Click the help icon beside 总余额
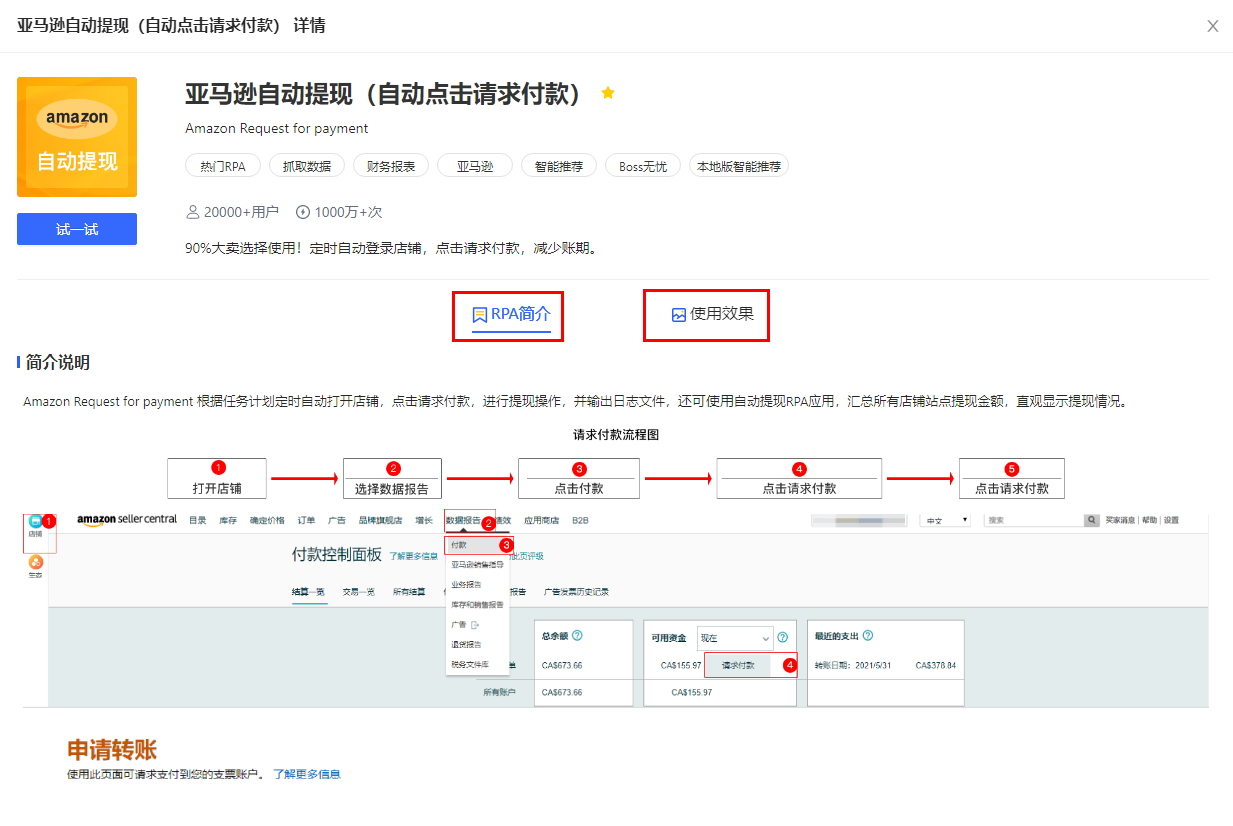 [577, 636]
